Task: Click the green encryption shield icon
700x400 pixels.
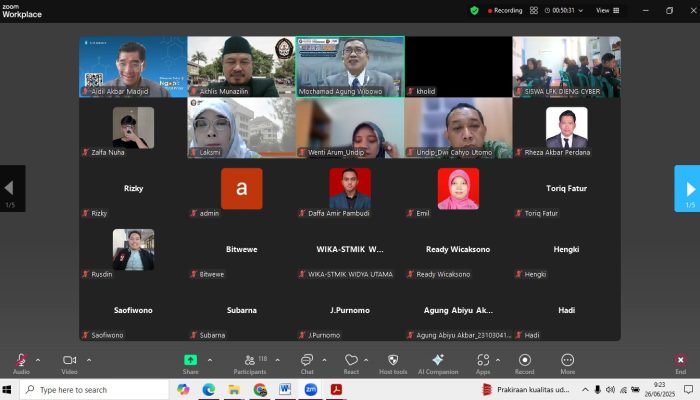Action: click(474, 10)
